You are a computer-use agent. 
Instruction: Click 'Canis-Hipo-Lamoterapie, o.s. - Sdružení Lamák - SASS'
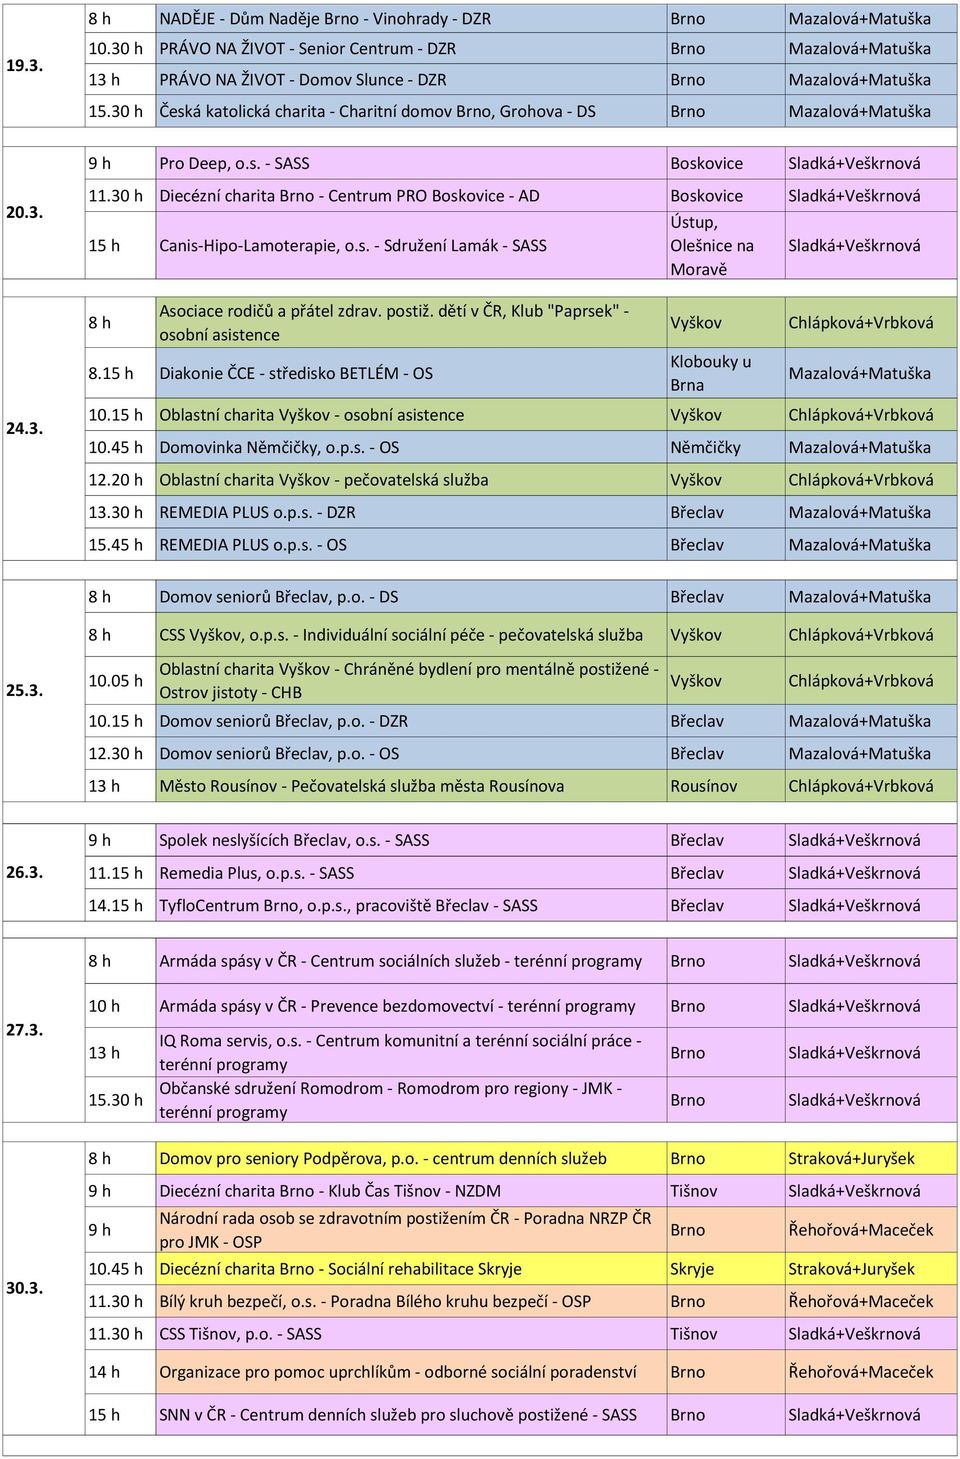pyautogui.click(x=353, y=245)
